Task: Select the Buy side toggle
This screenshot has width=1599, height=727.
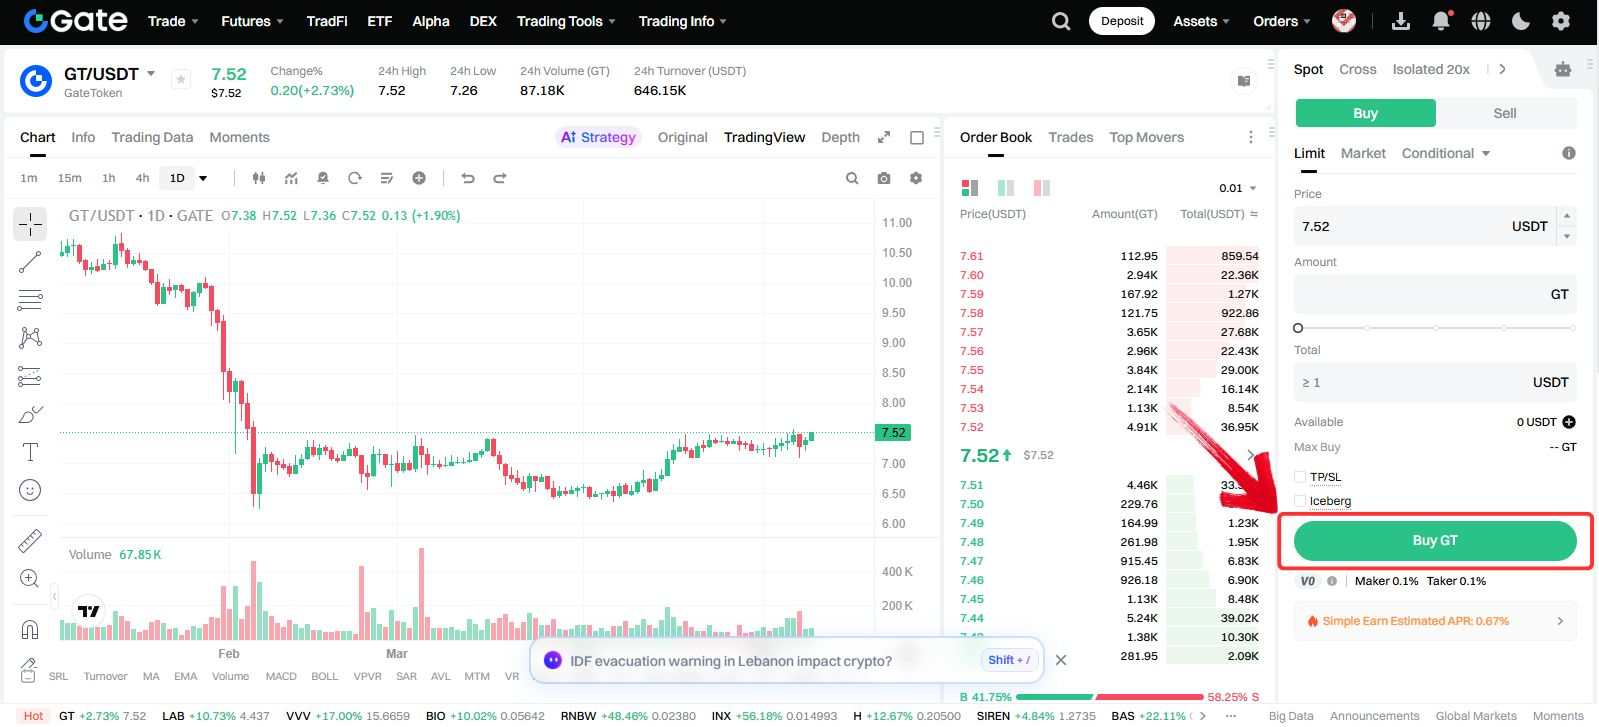Action: (1366, 113)
